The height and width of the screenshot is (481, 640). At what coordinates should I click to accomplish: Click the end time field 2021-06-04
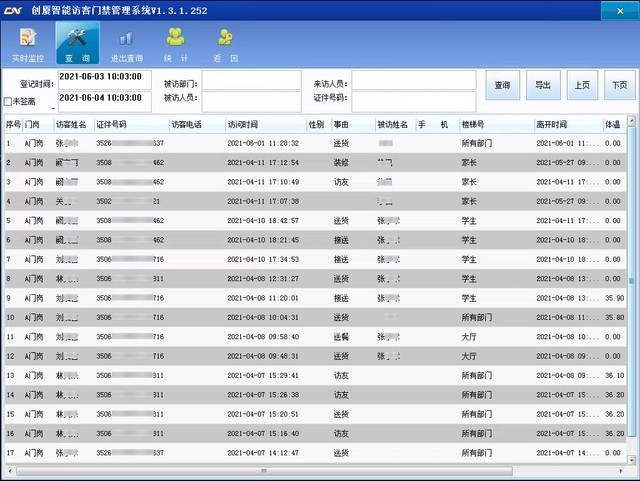104,98
